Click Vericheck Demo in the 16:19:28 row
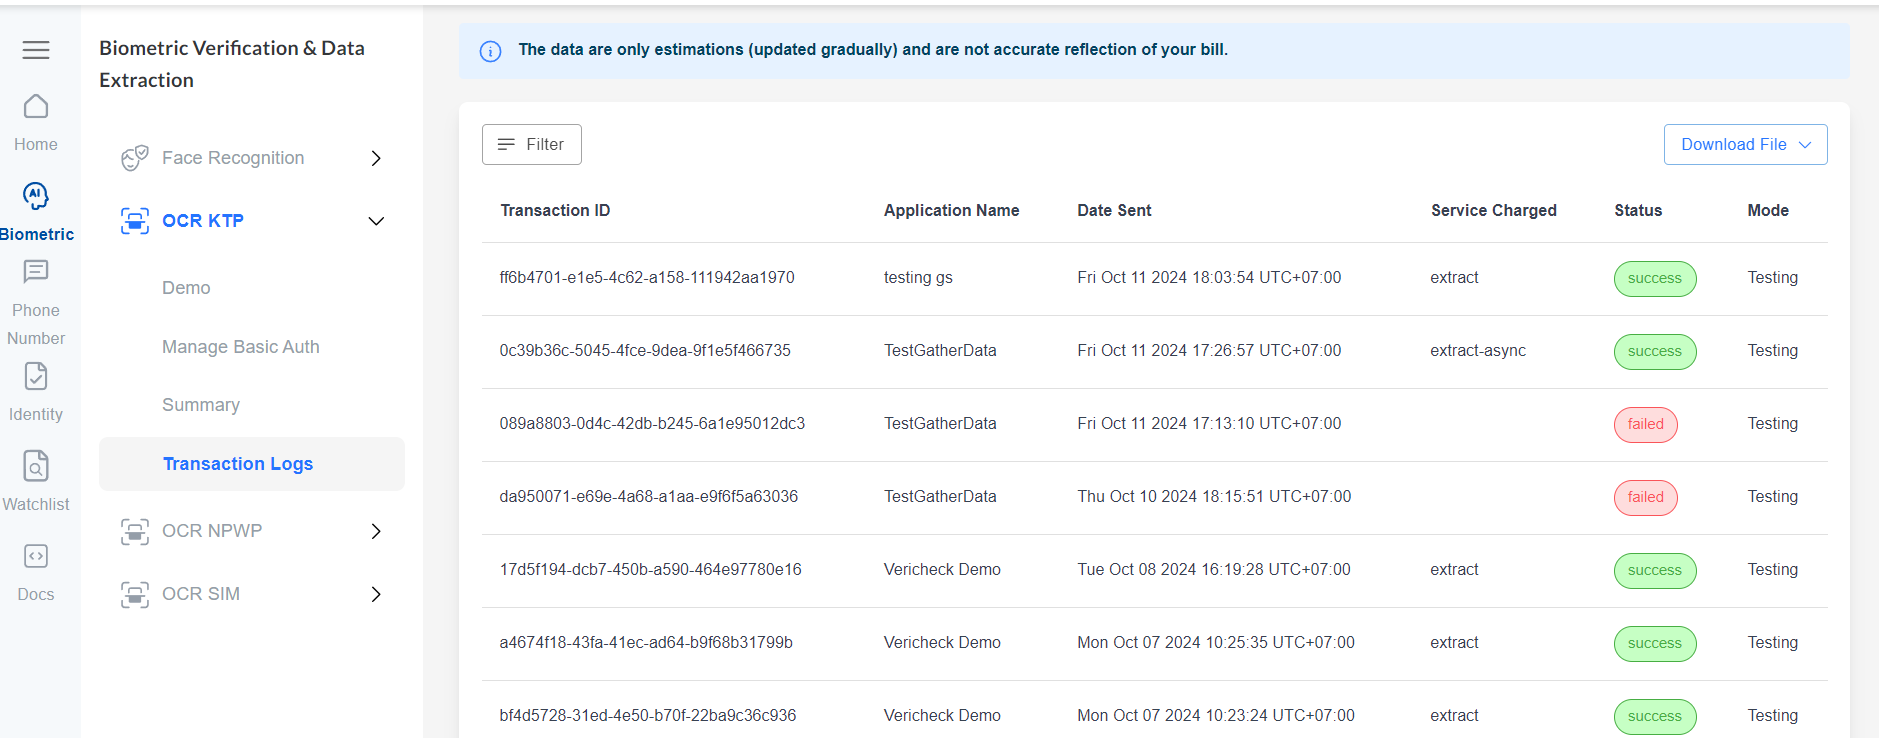 click(x=942, y=570)
